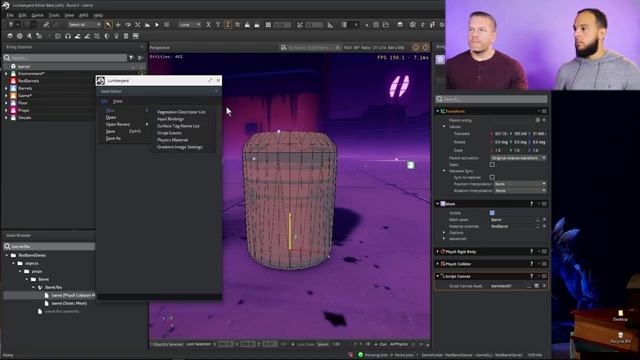
Task: Toggle the Static checkbox in Transform
Action: [x=492, y=164]
